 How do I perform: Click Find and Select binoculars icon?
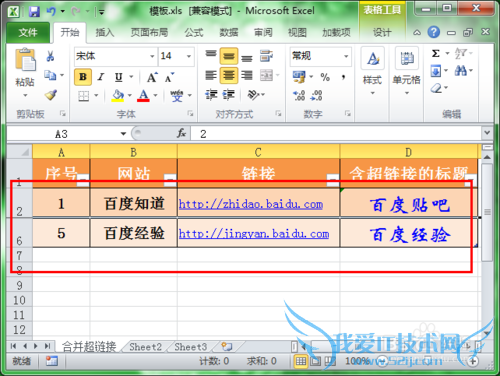461,71
